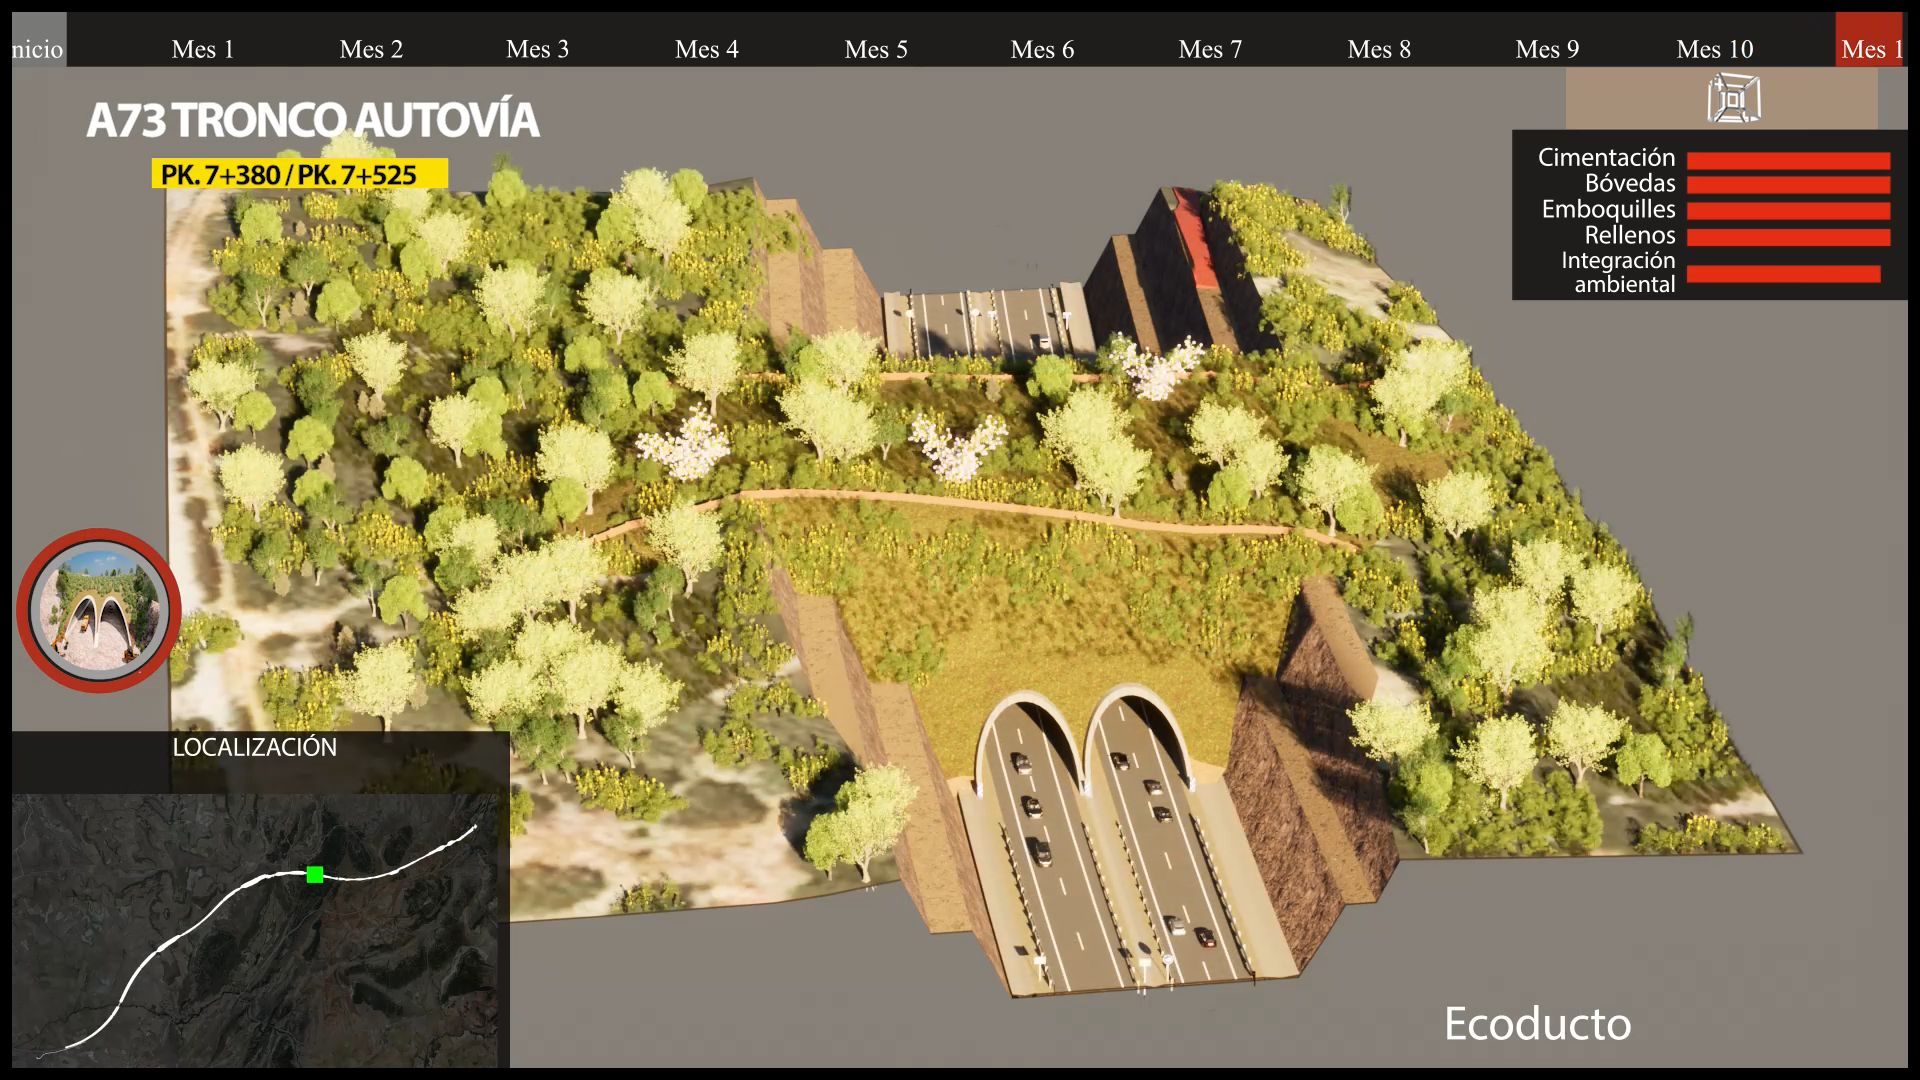
Task: Select the Integración ambiental label
Action: (1618, 272)
